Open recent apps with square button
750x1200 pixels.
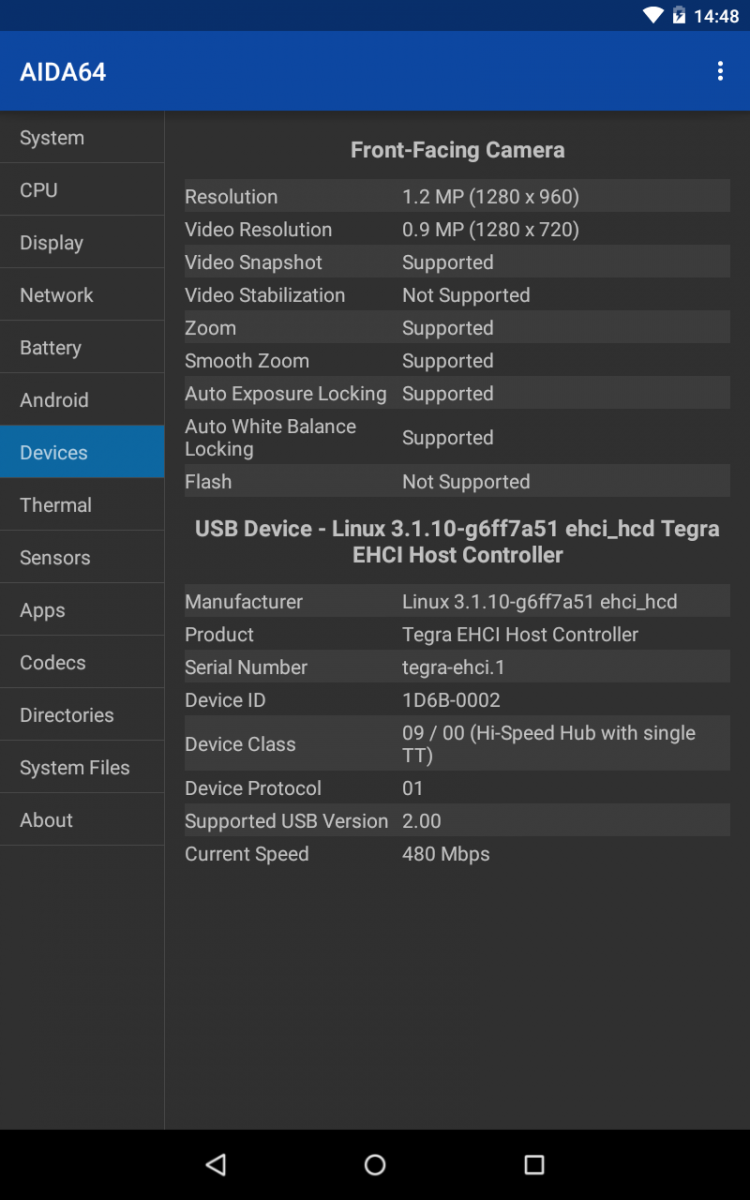[534, 1164]
